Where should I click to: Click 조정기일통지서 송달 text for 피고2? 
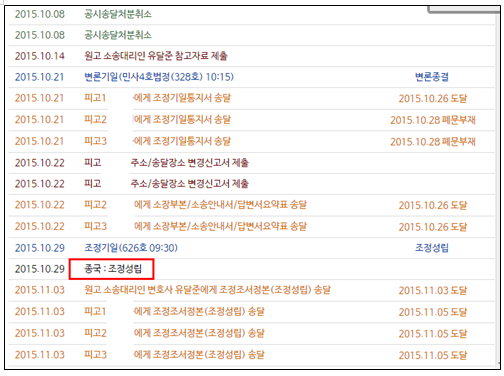tap(191, 120)
